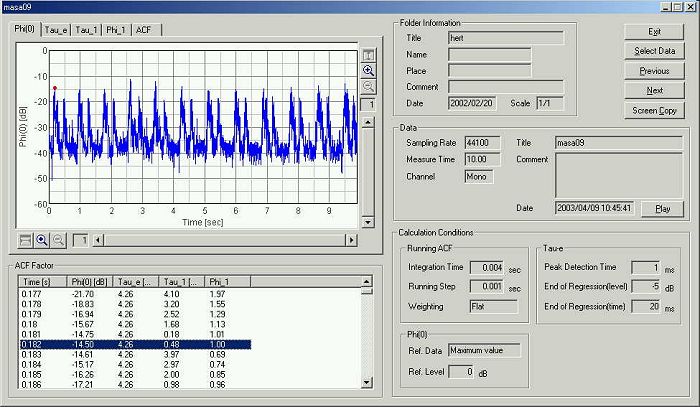Click the red marker point on the graph
Image resolution: width=700 pixels, height=407 pixels.
pyautogui.click(x=55, y=88)
